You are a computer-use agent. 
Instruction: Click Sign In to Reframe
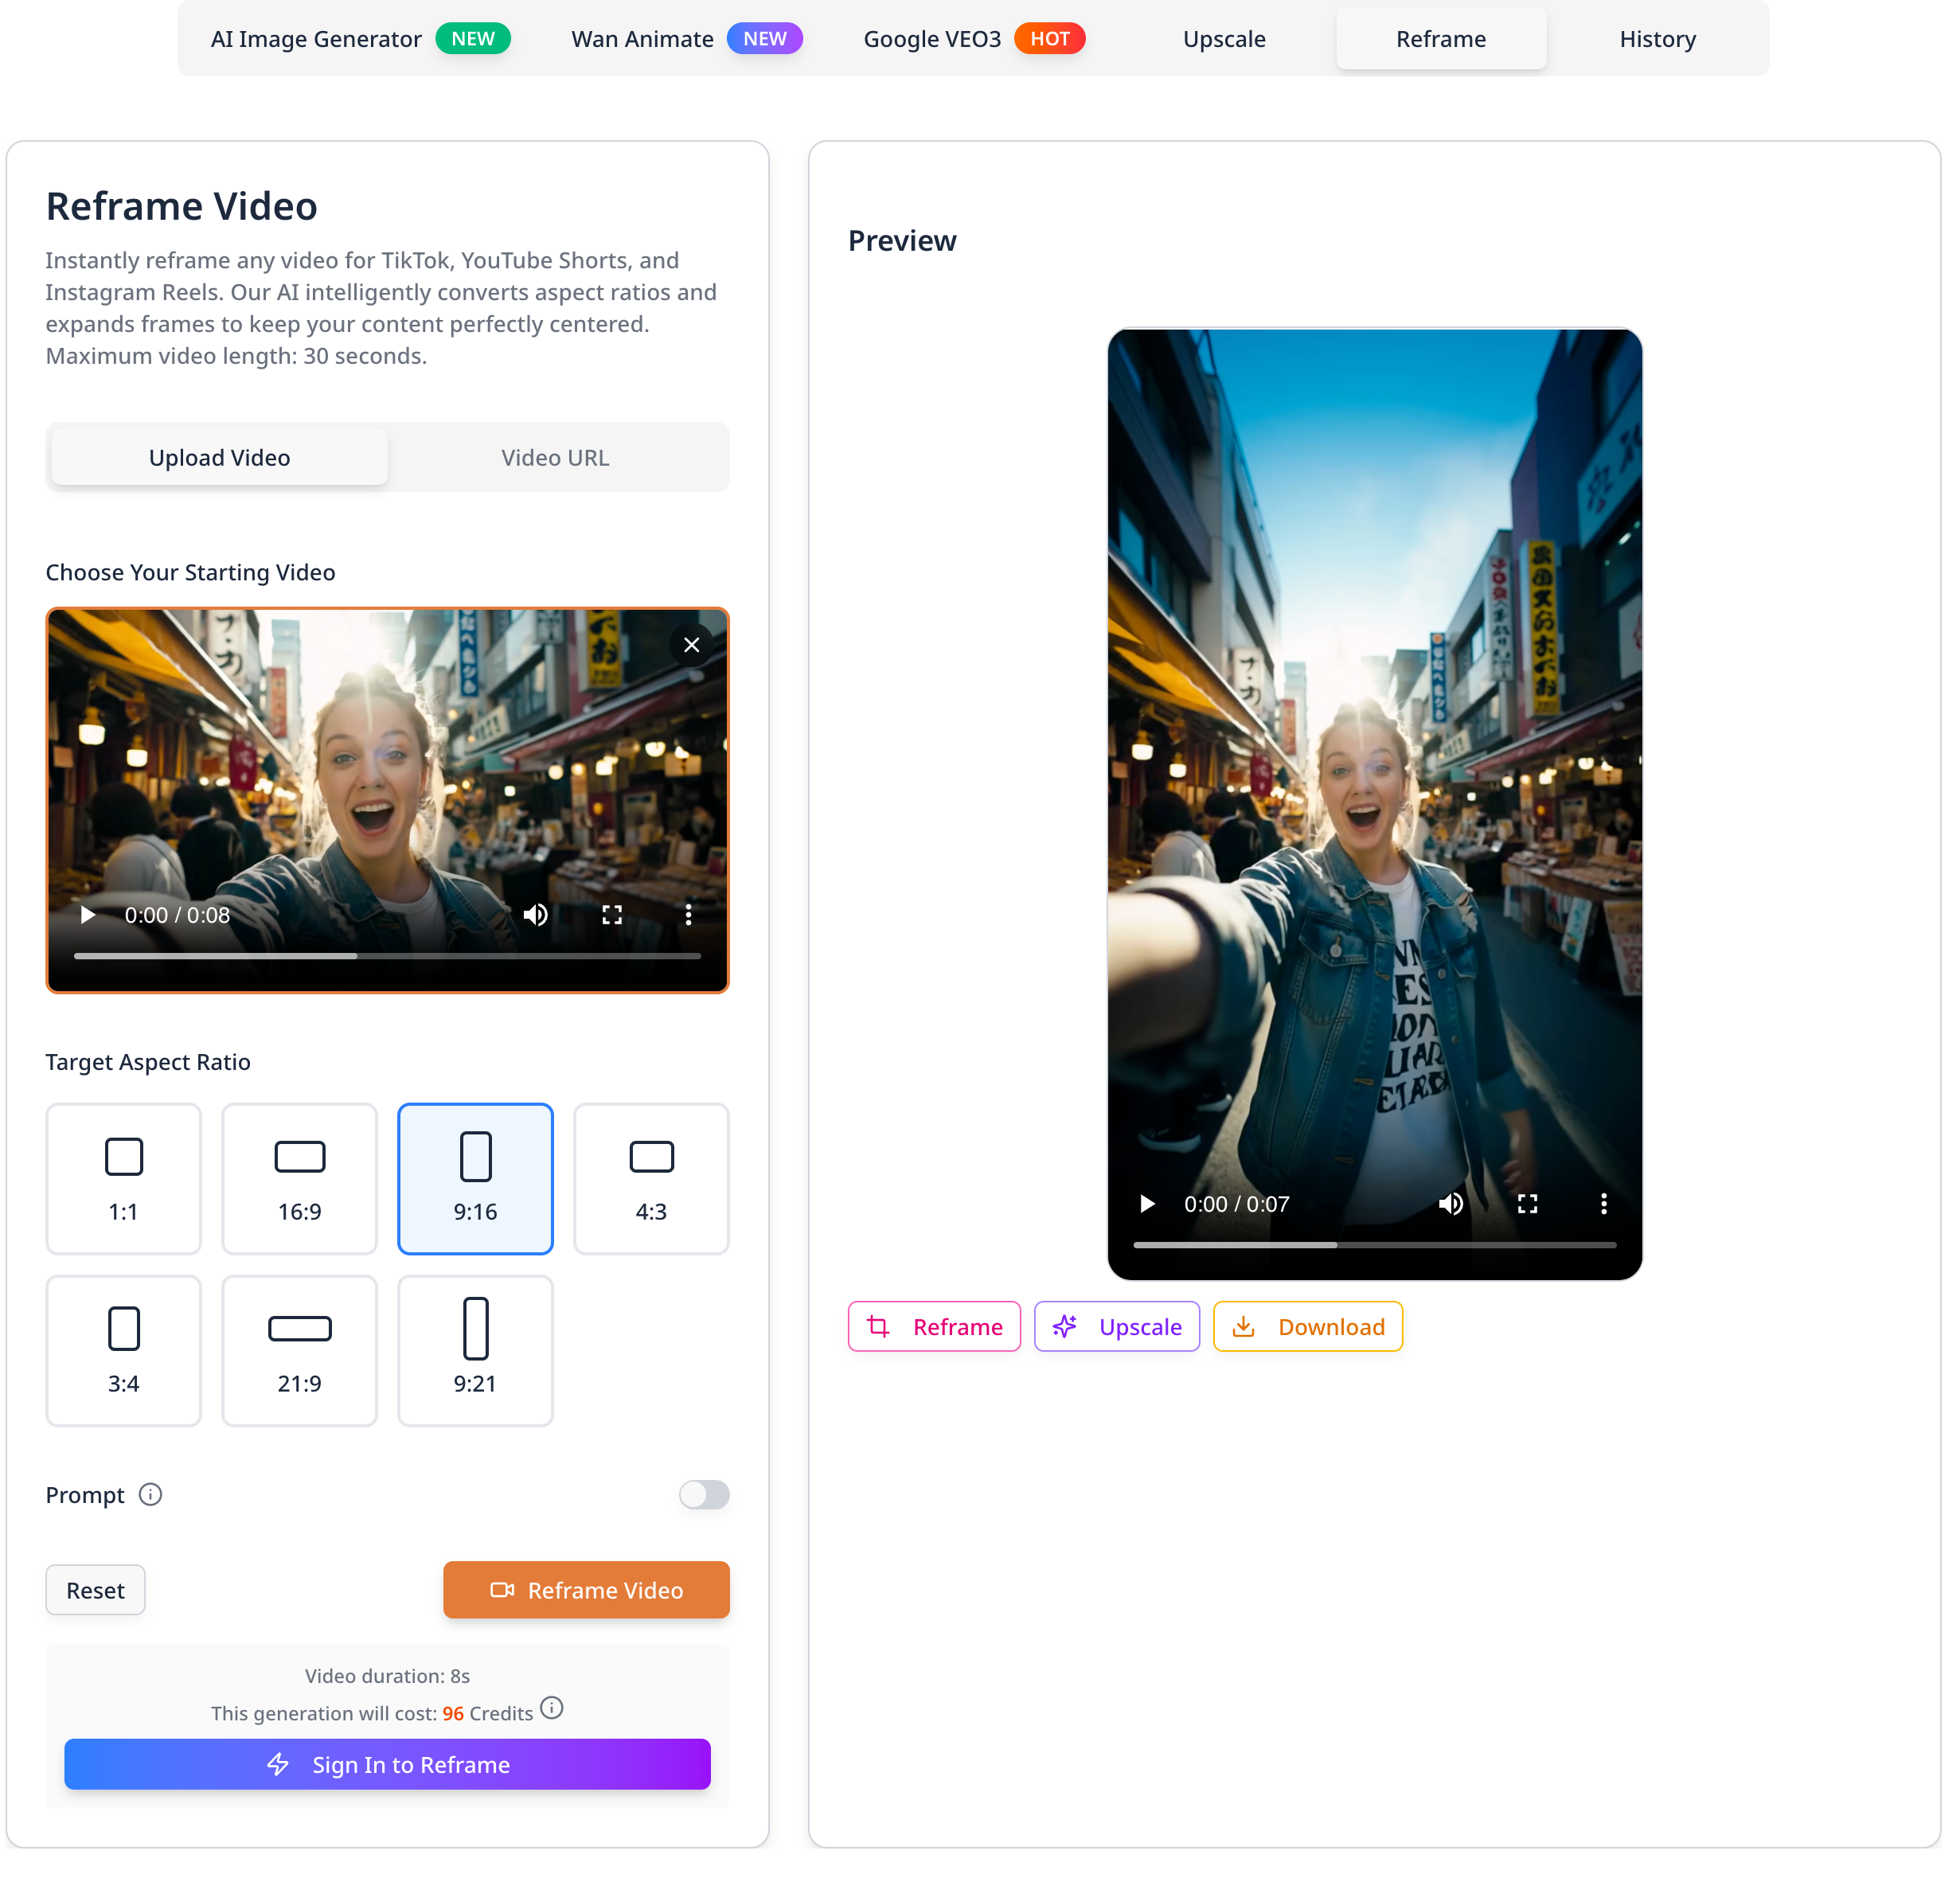click(387, 1764)
